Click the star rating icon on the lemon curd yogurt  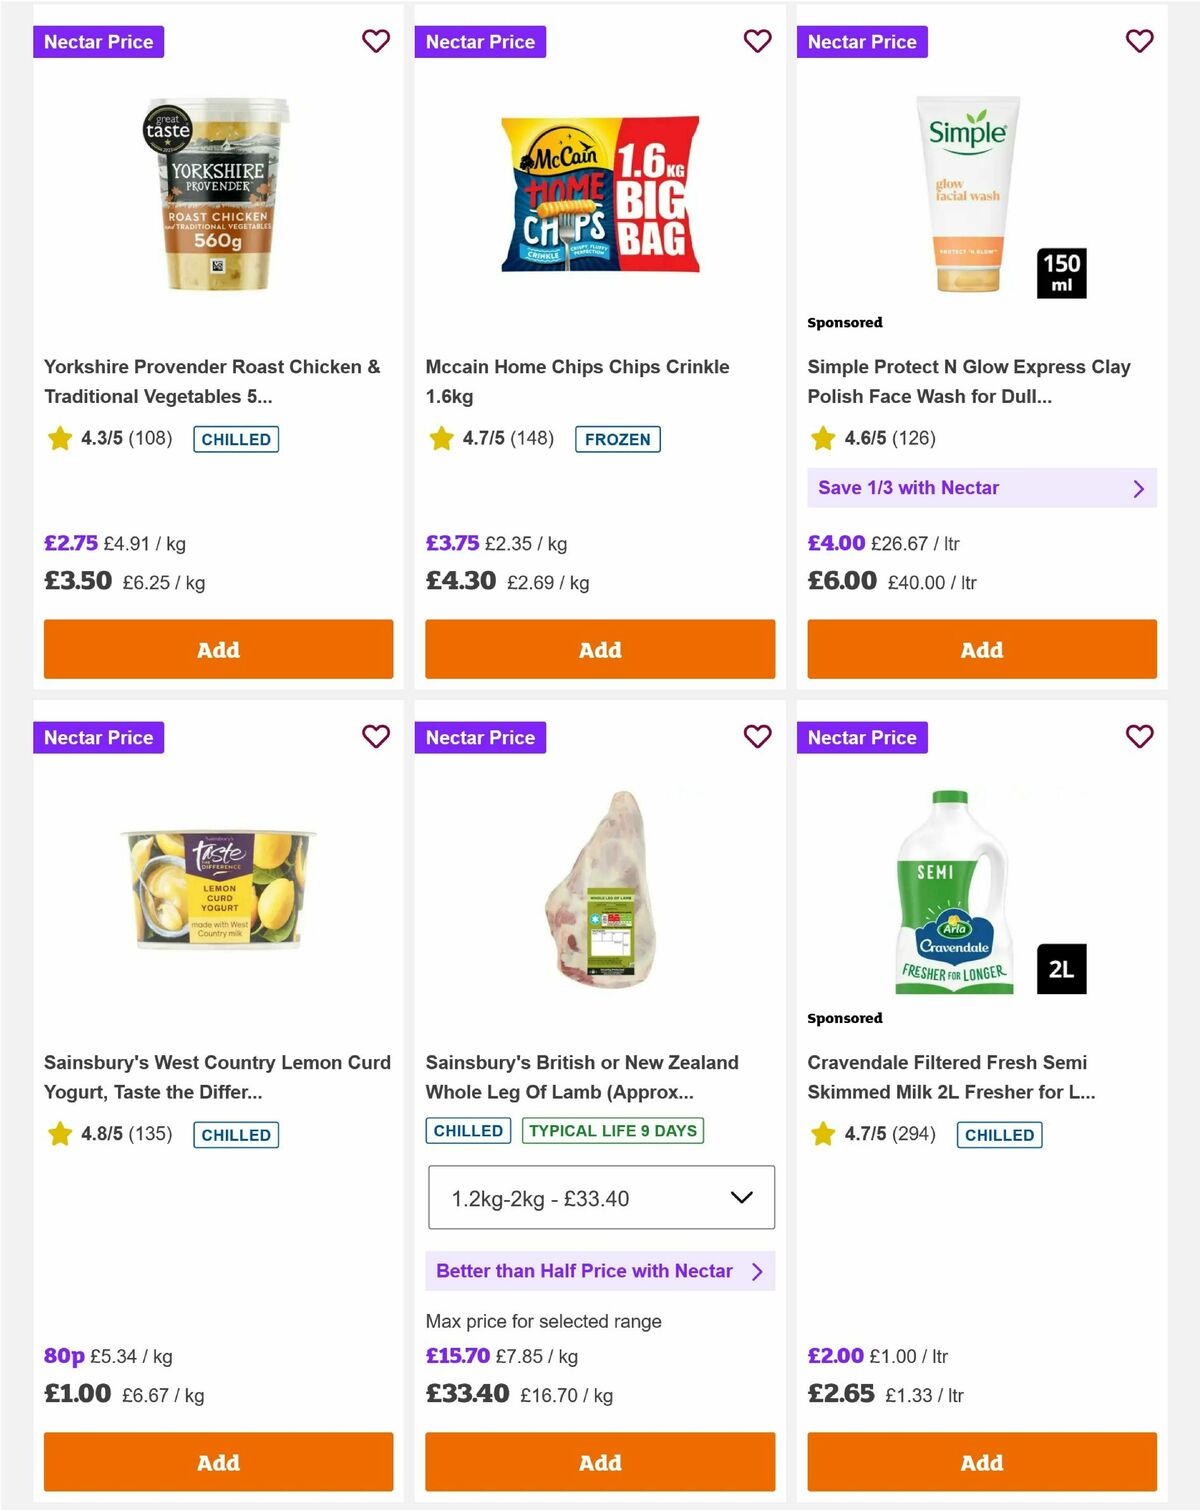[x=58, y=1134]
